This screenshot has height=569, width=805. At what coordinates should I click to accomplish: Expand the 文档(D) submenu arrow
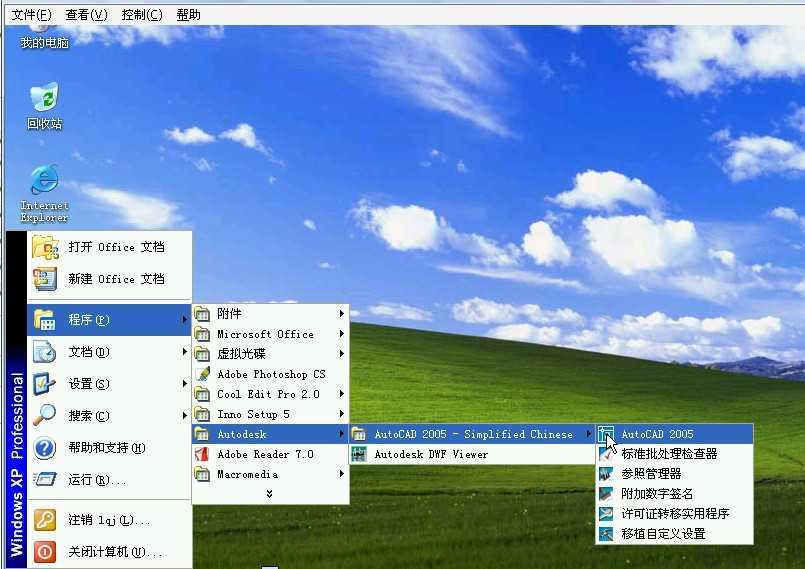coord(185,352)
